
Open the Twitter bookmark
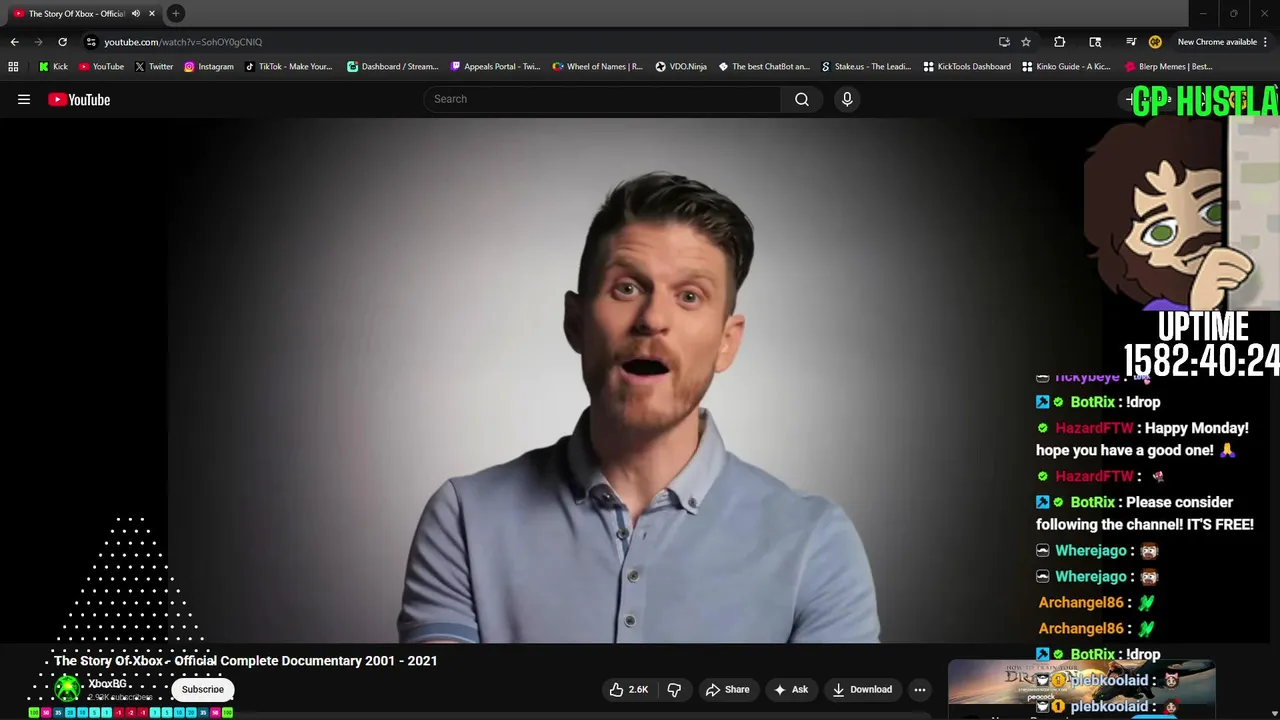coord(154,66)
